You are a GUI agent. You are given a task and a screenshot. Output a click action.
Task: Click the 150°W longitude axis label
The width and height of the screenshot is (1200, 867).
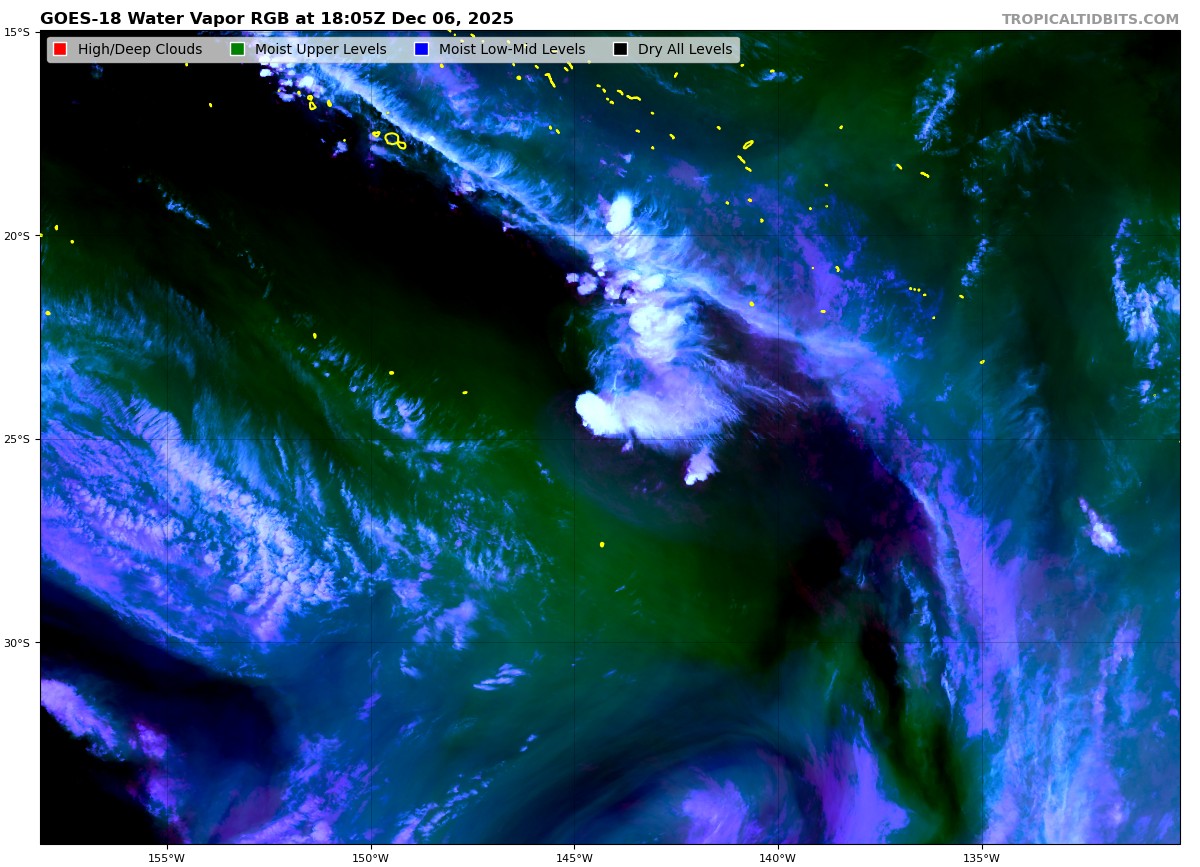click(370, 857)
